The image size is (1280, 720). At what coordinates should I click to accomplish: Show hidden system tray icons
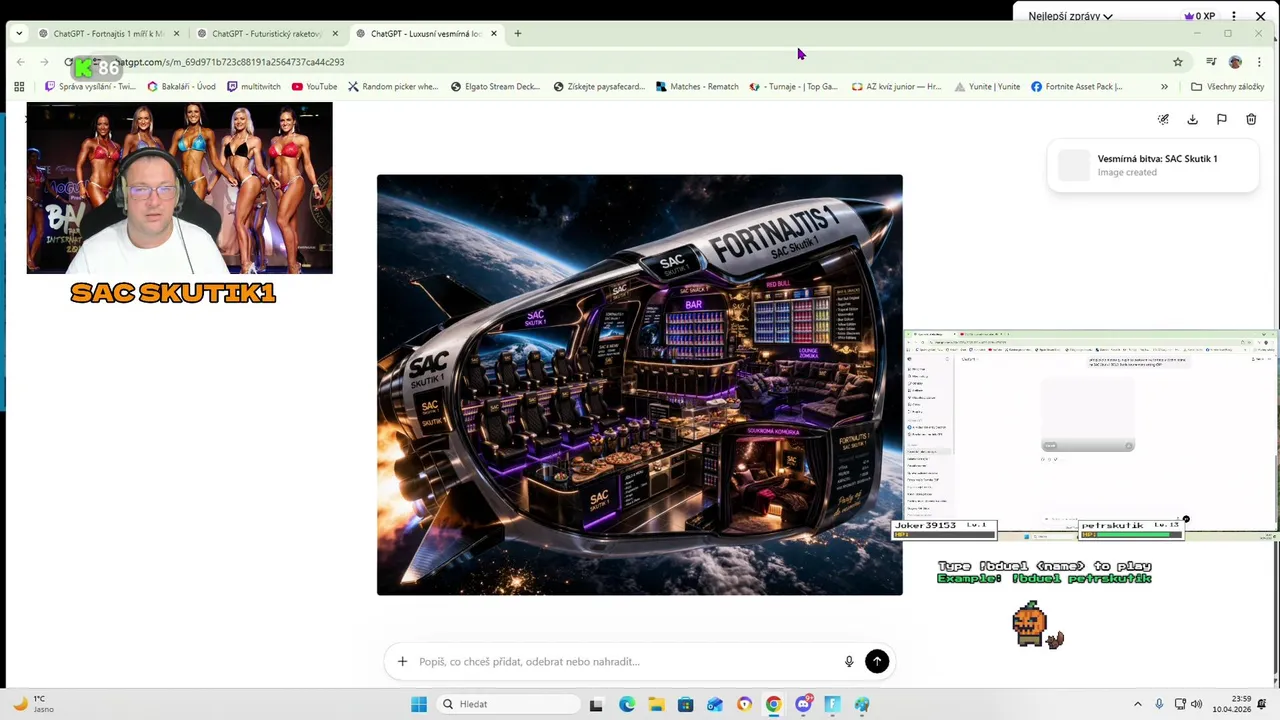tap(1137, 704)
